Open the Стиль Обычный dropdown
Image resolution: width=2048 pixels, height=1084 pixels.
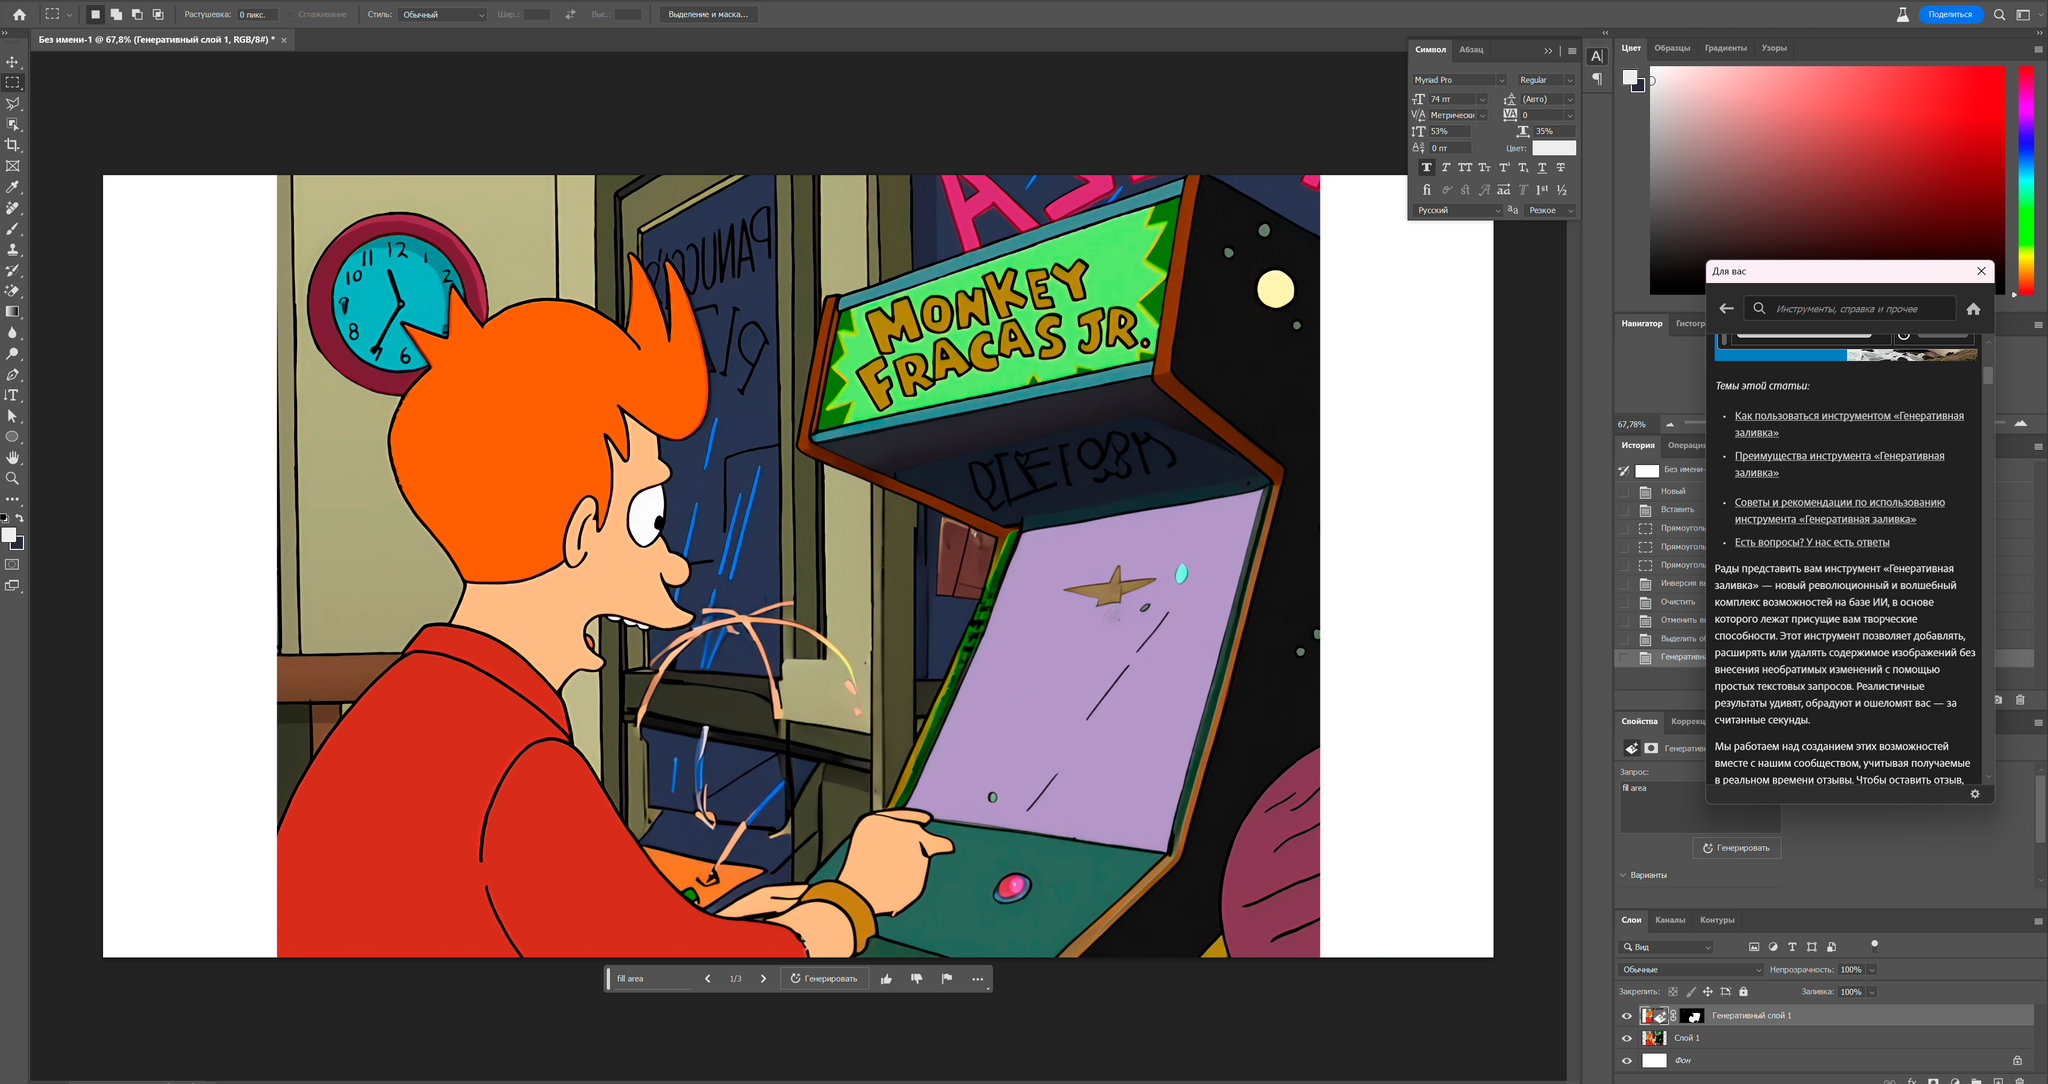(x=443, y=15)
